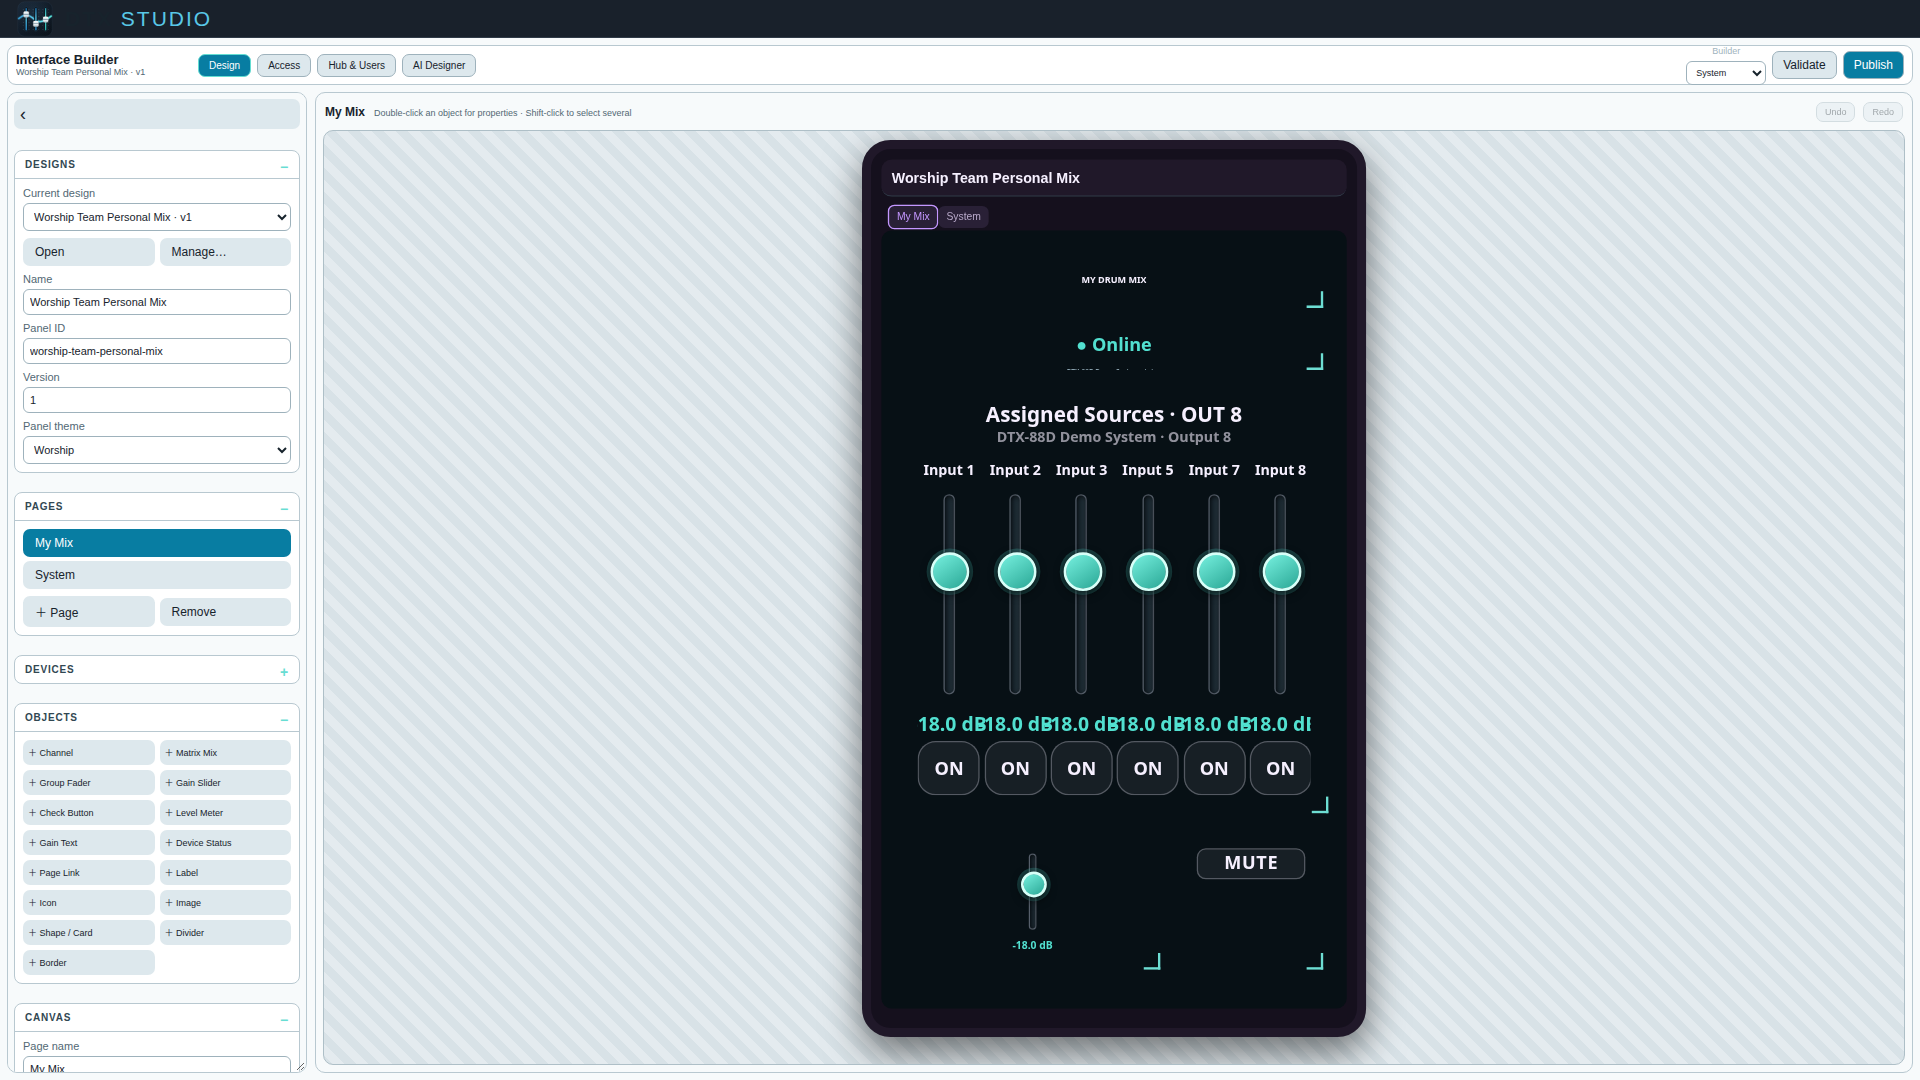Add a Label object
This screenshot has width=1920, height=1080.
point(225,873)
